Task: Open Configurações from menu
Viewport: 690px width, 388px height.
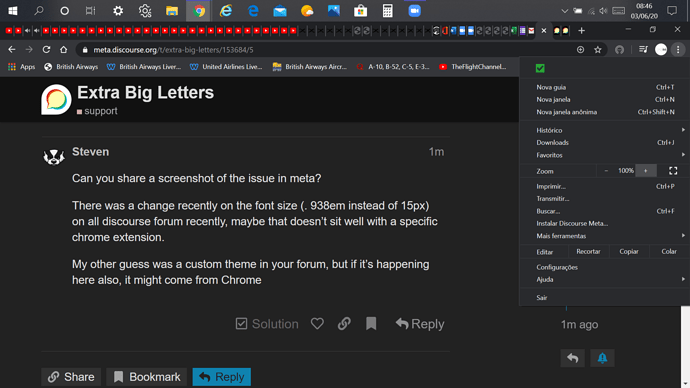Action: (x=605, y=267)
